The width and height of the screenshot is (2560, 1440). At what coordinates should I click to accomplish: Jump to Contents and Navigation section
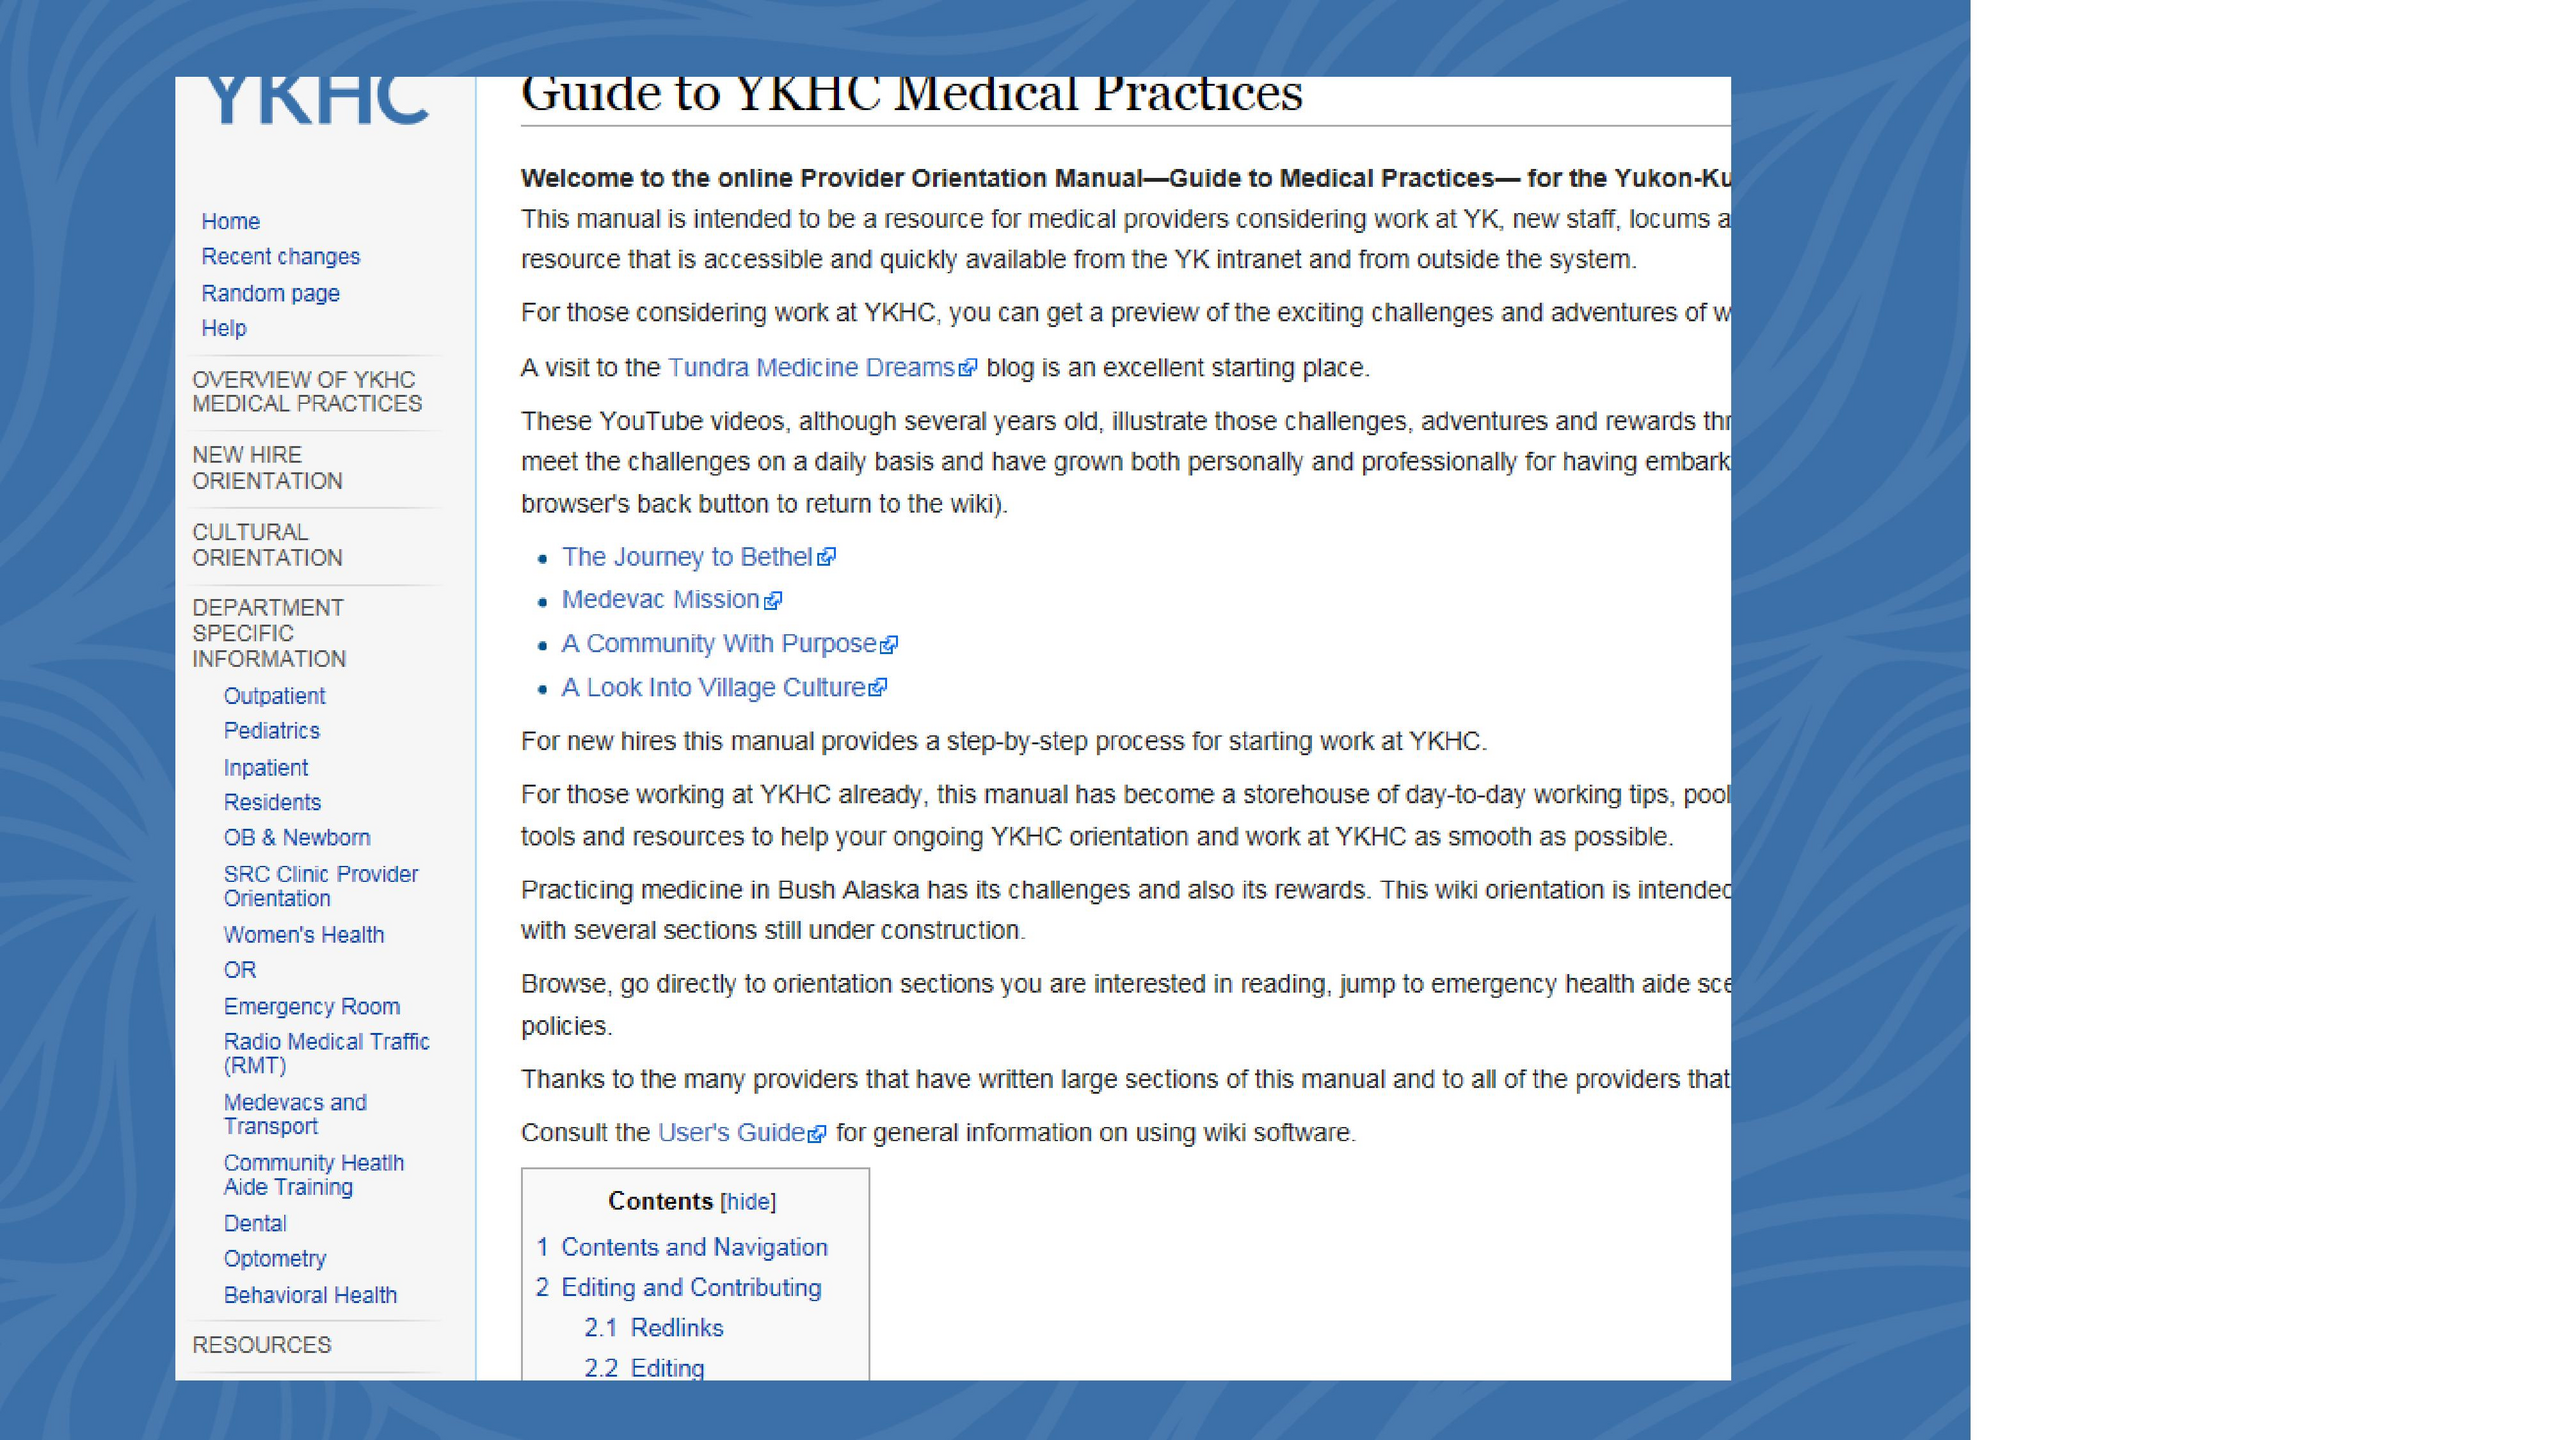point(693,1248)
